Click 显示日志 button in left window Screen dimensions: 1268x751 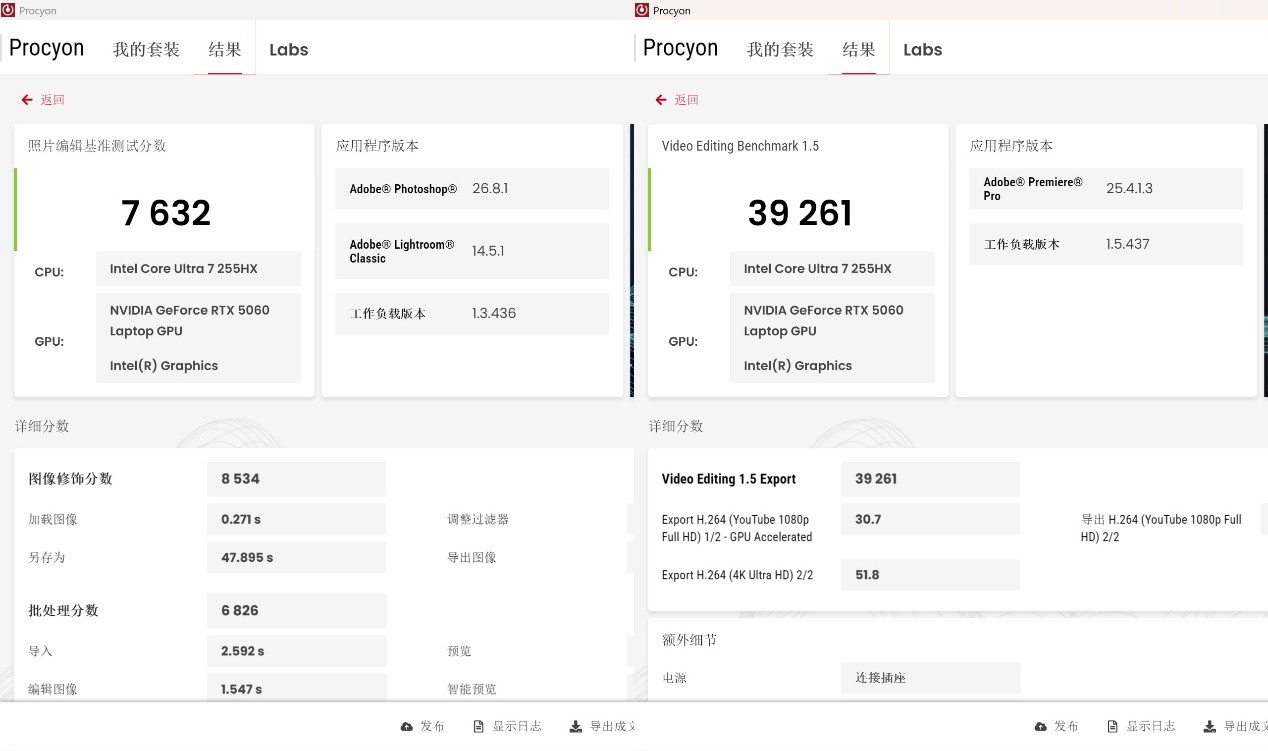[x=508, y=726]
